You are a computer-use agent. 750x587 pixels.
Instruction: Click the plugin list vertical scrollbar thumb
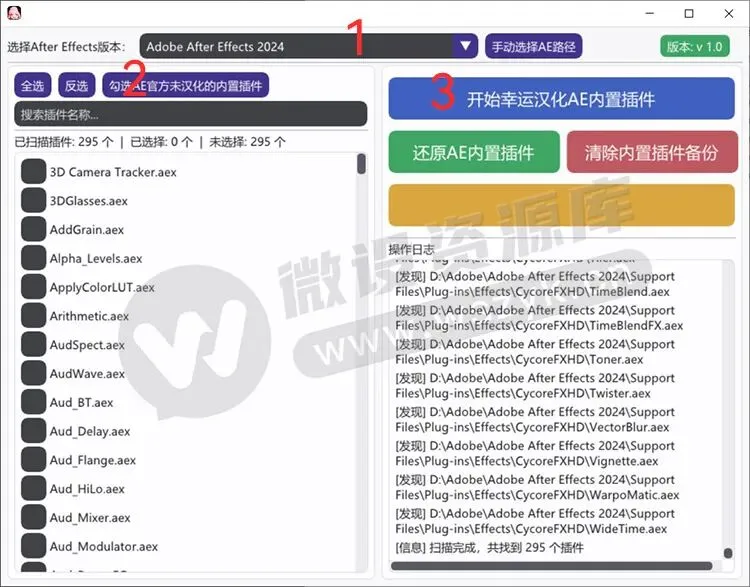(361, 164)
